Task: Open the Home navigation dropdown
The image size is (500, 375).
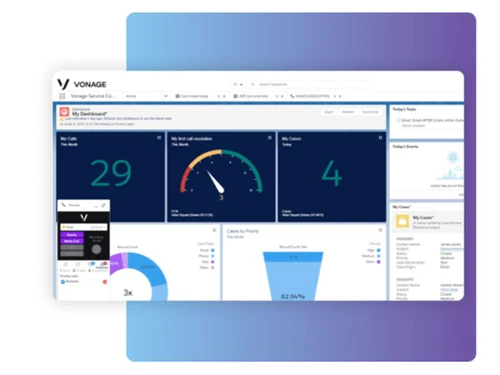Action: click(165, 96)
